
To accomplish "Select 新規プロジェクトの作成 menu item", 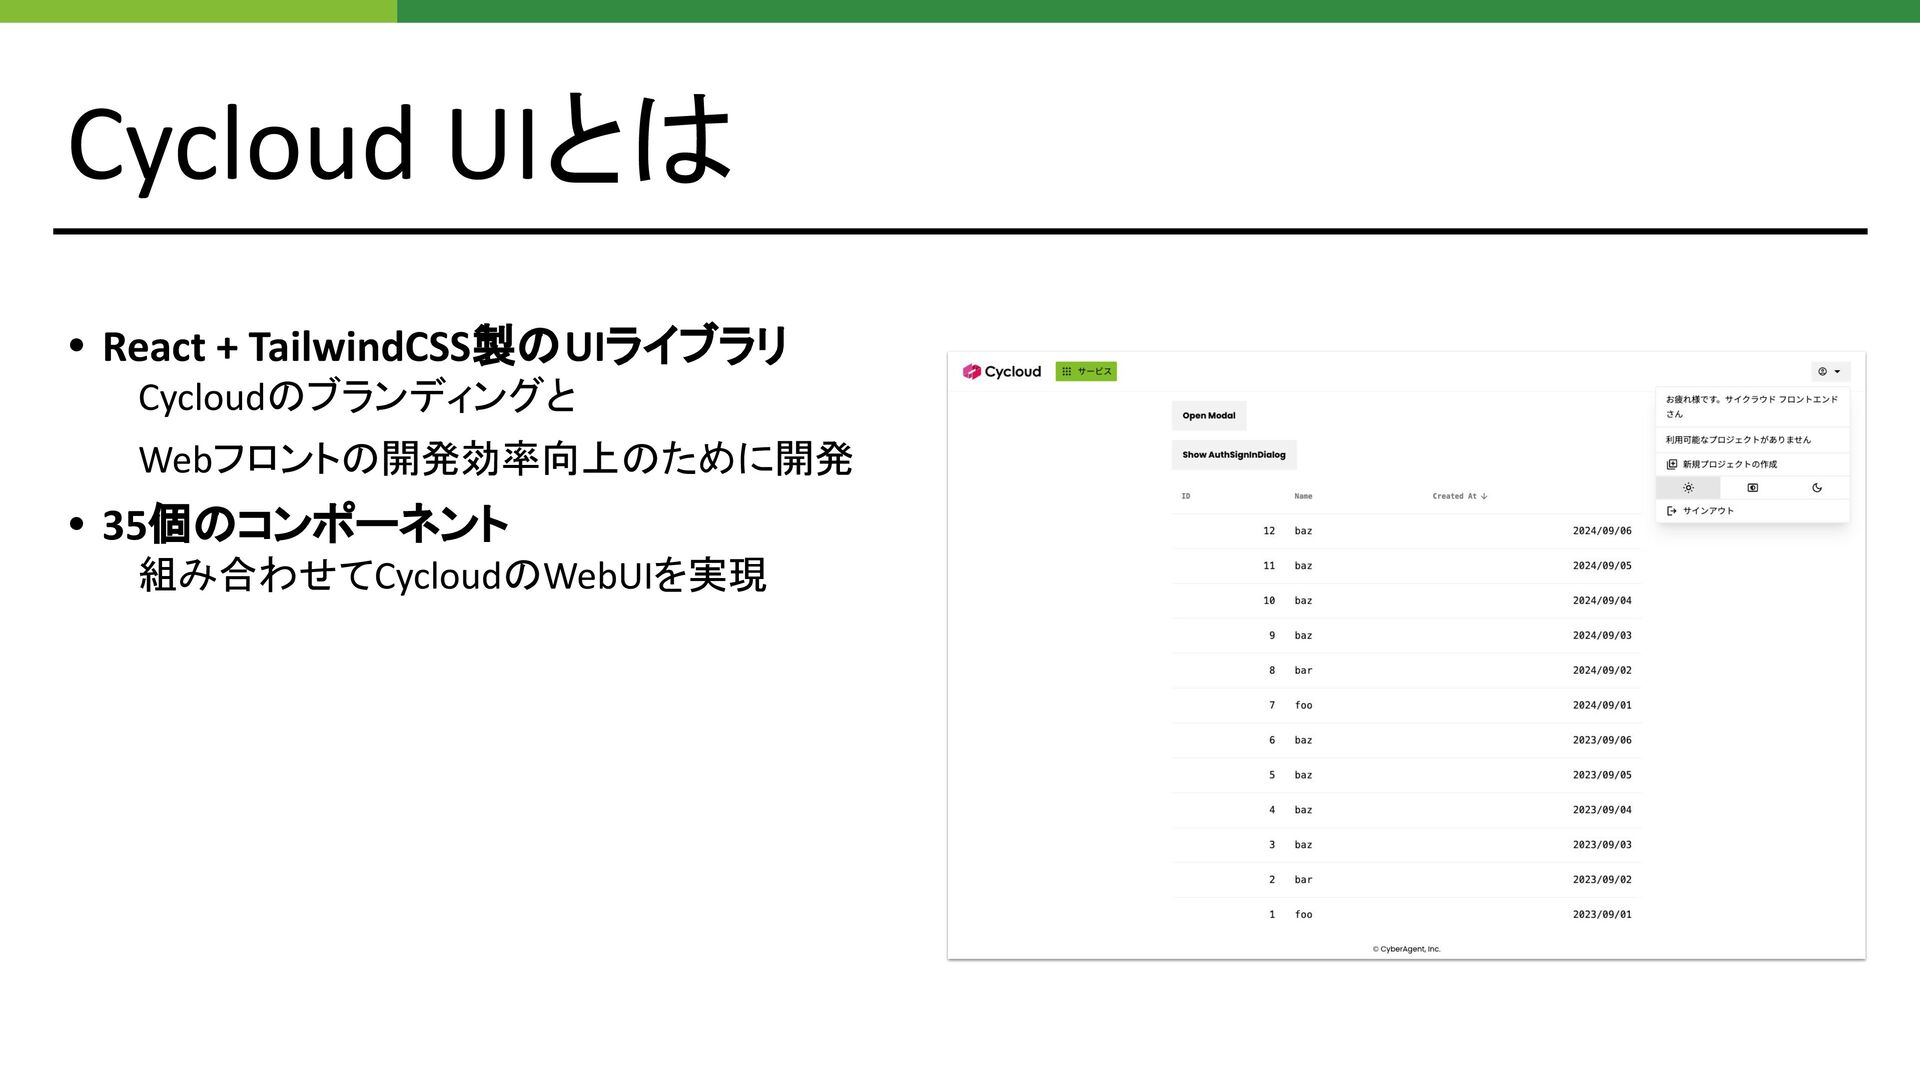I will coord(1729,464).
